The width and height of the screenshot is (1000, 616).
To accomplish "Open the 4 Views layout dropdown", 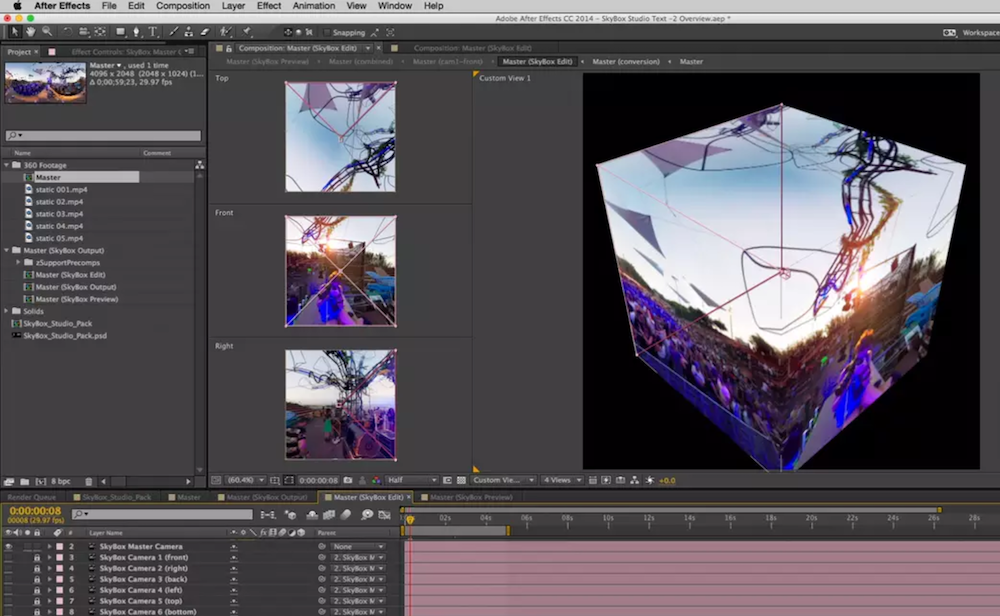I will 562,480.
